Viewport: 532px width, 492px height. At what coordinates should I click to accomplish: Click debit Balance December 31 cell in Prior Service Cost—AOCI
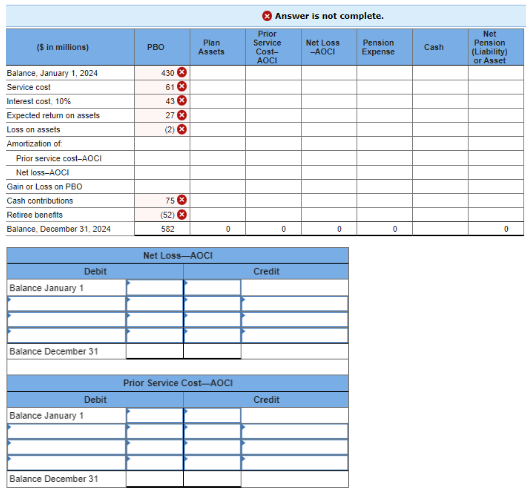tap(155, 479)
